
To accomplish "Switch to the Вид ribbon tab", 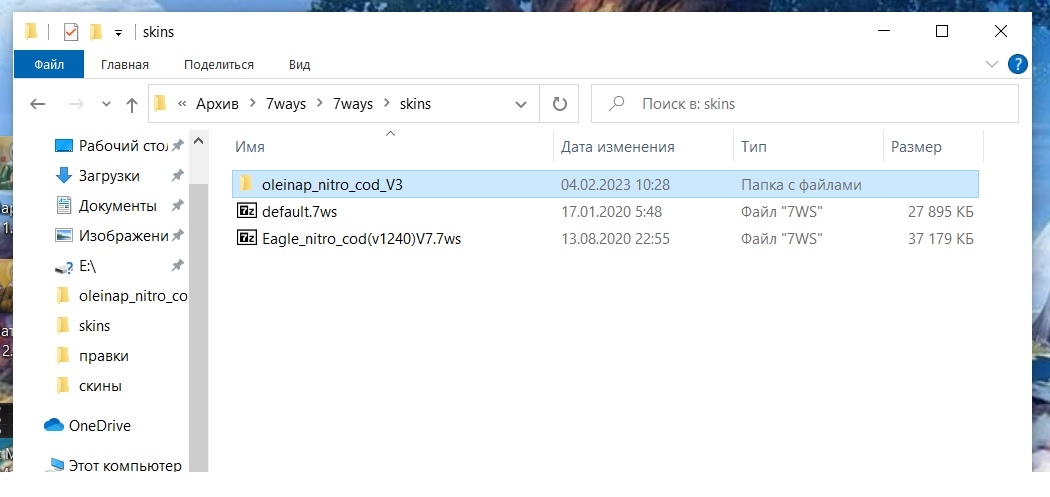I will (299, 65).
